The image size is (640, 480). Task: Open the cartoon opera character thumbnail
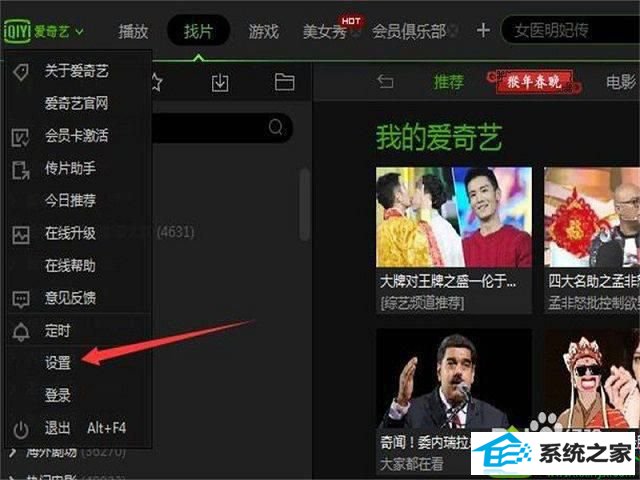pos(592,378)
